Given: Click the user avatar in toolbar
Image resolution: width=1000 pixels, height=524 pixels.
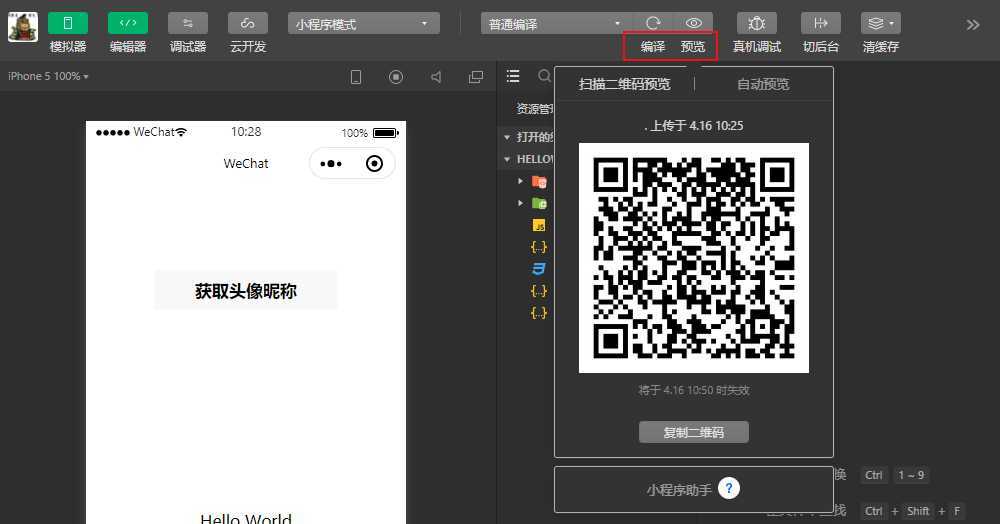Looking at the screenshot, I should (23, 27).
